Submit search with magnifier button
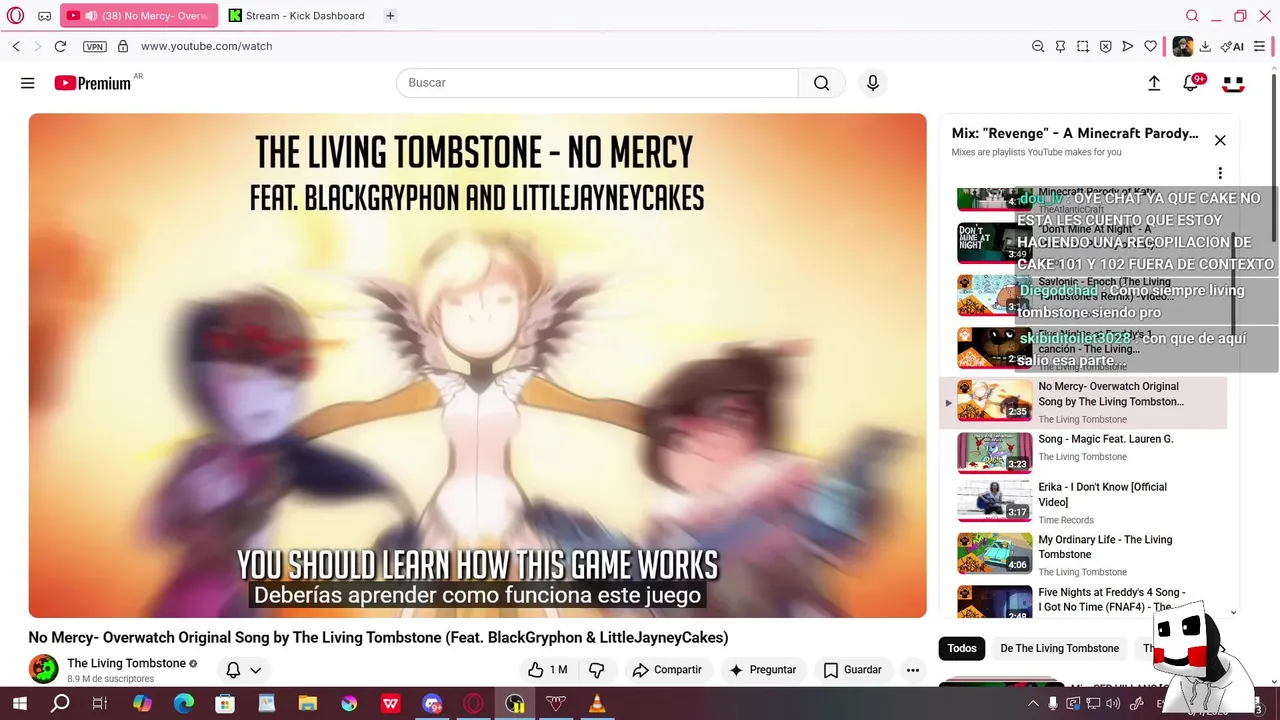Image resolution: width=1280 pixels, height=720 pixels. 822,83
